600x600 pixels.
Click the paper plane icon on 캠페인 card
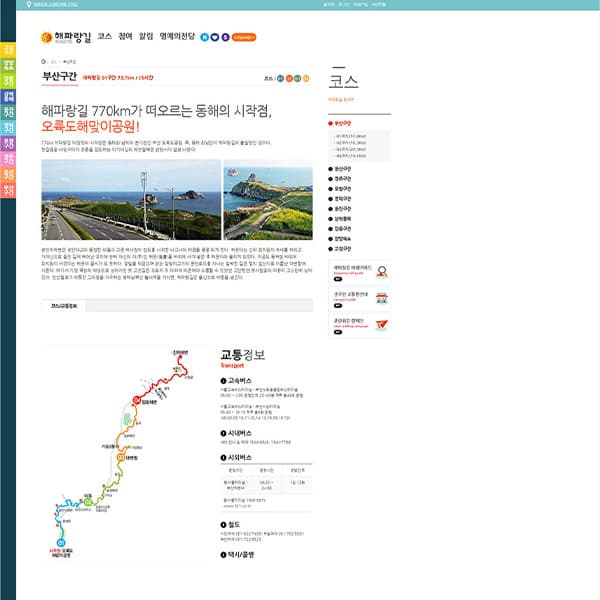coord(382,325)
